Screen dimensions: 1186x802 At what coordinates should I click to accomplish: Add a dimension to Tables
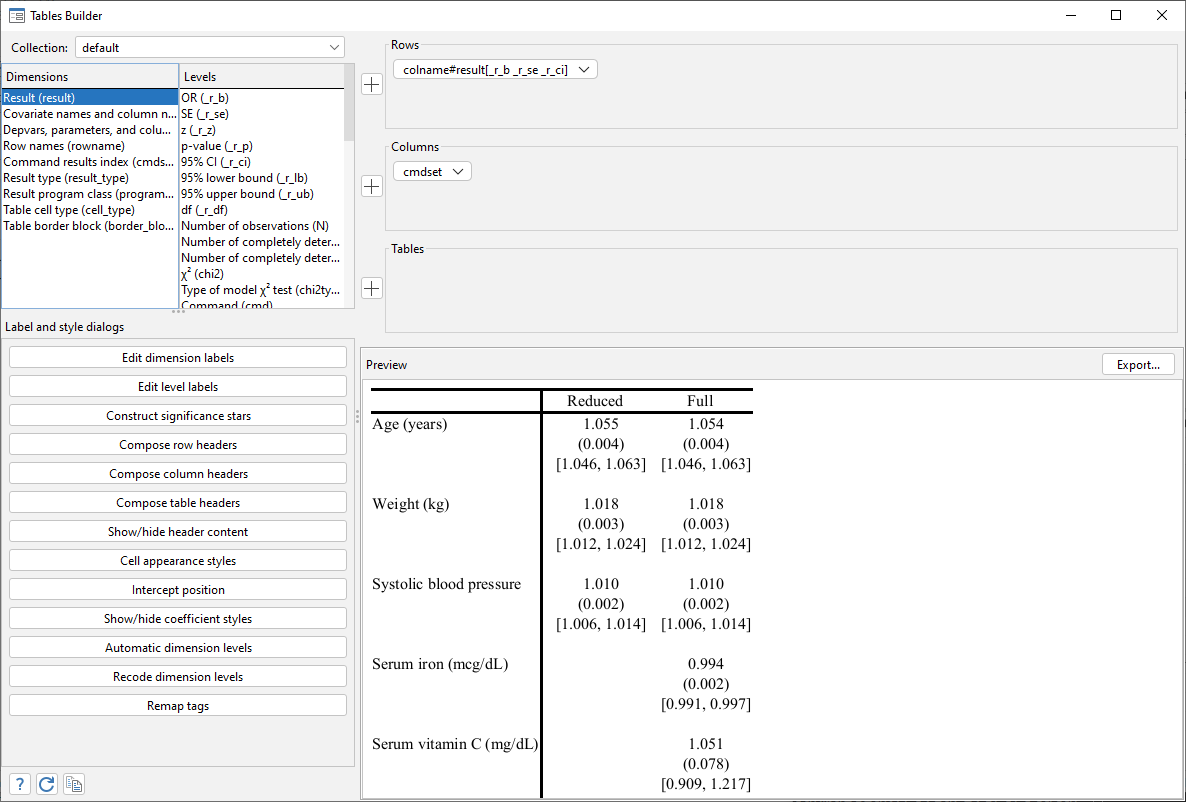(x=371, y=288)
